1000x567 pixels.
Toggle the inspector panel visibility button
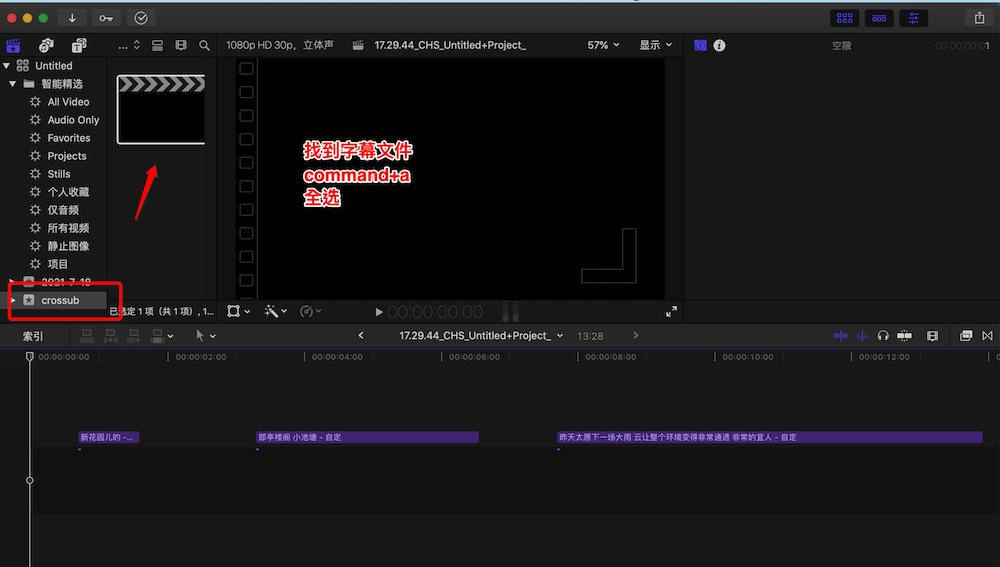[913, 17]
